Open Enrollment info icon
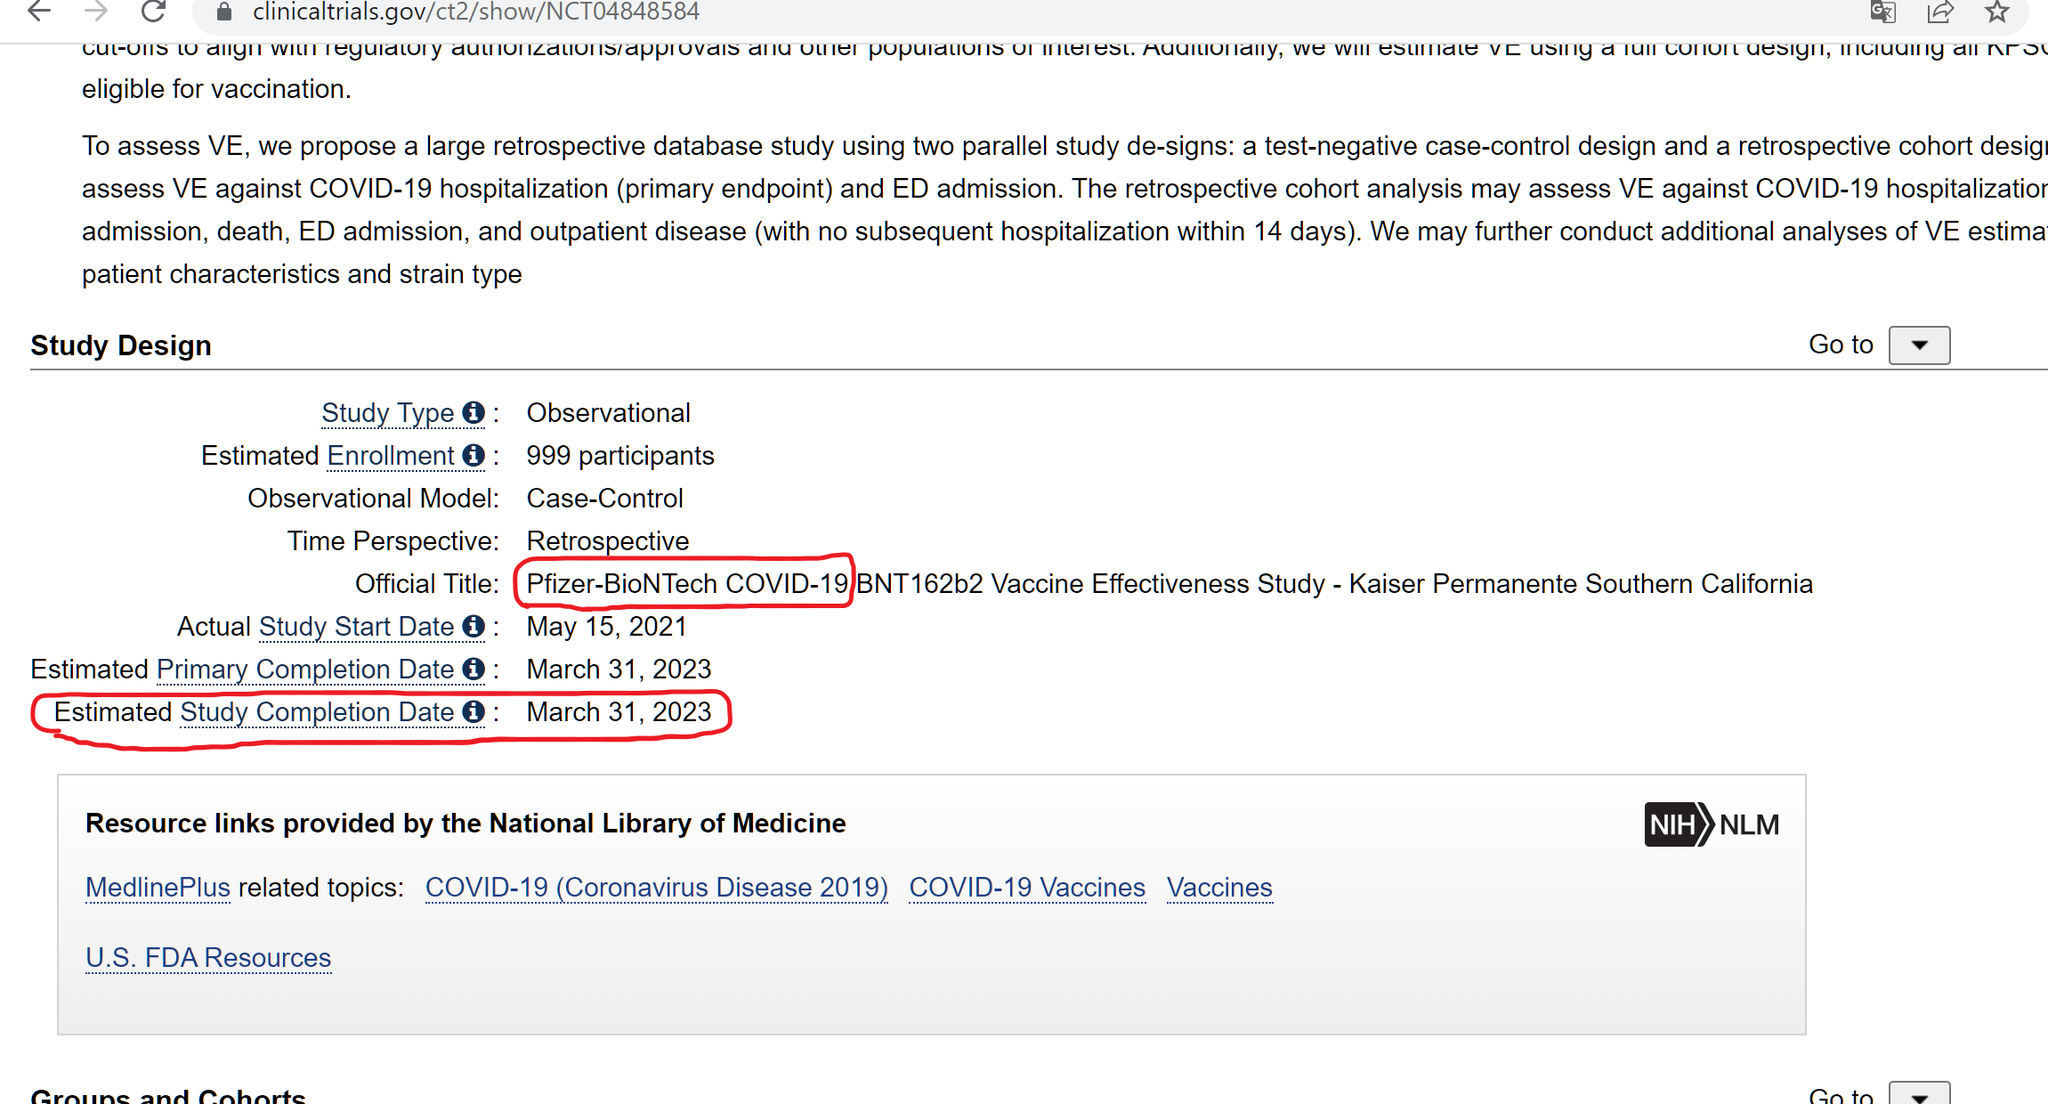The height and width of the screenshot is (1104, 2048). [473, 455]
